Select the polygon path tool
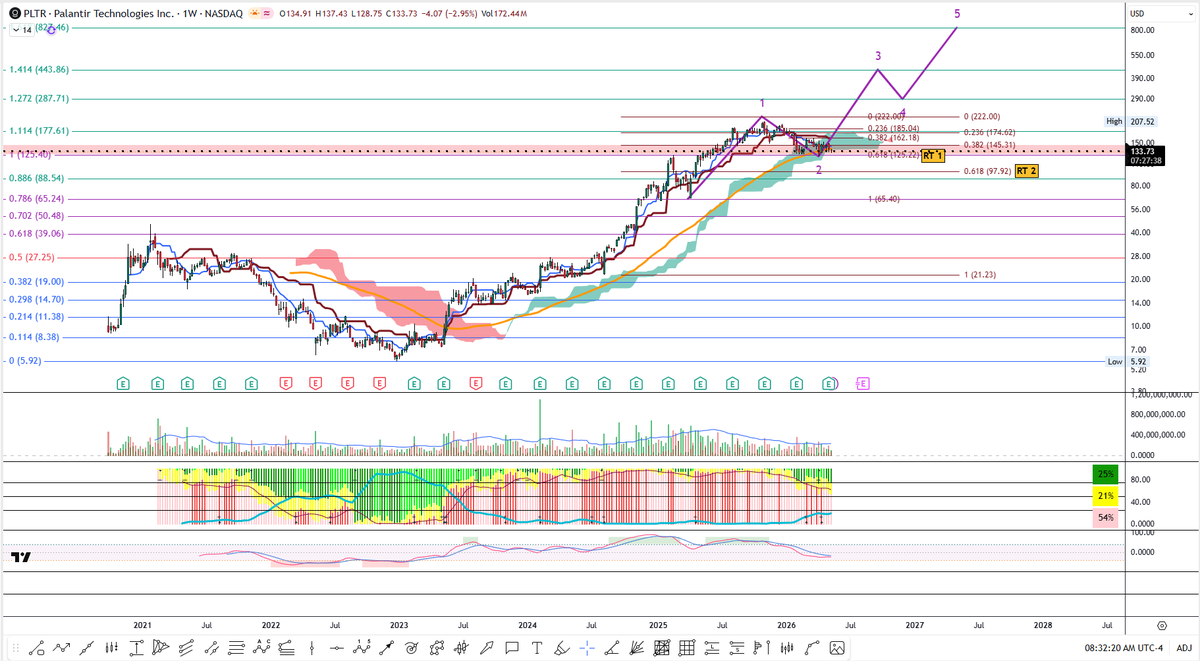Viewport: 1200px width, 661px height. click(437, 648)
